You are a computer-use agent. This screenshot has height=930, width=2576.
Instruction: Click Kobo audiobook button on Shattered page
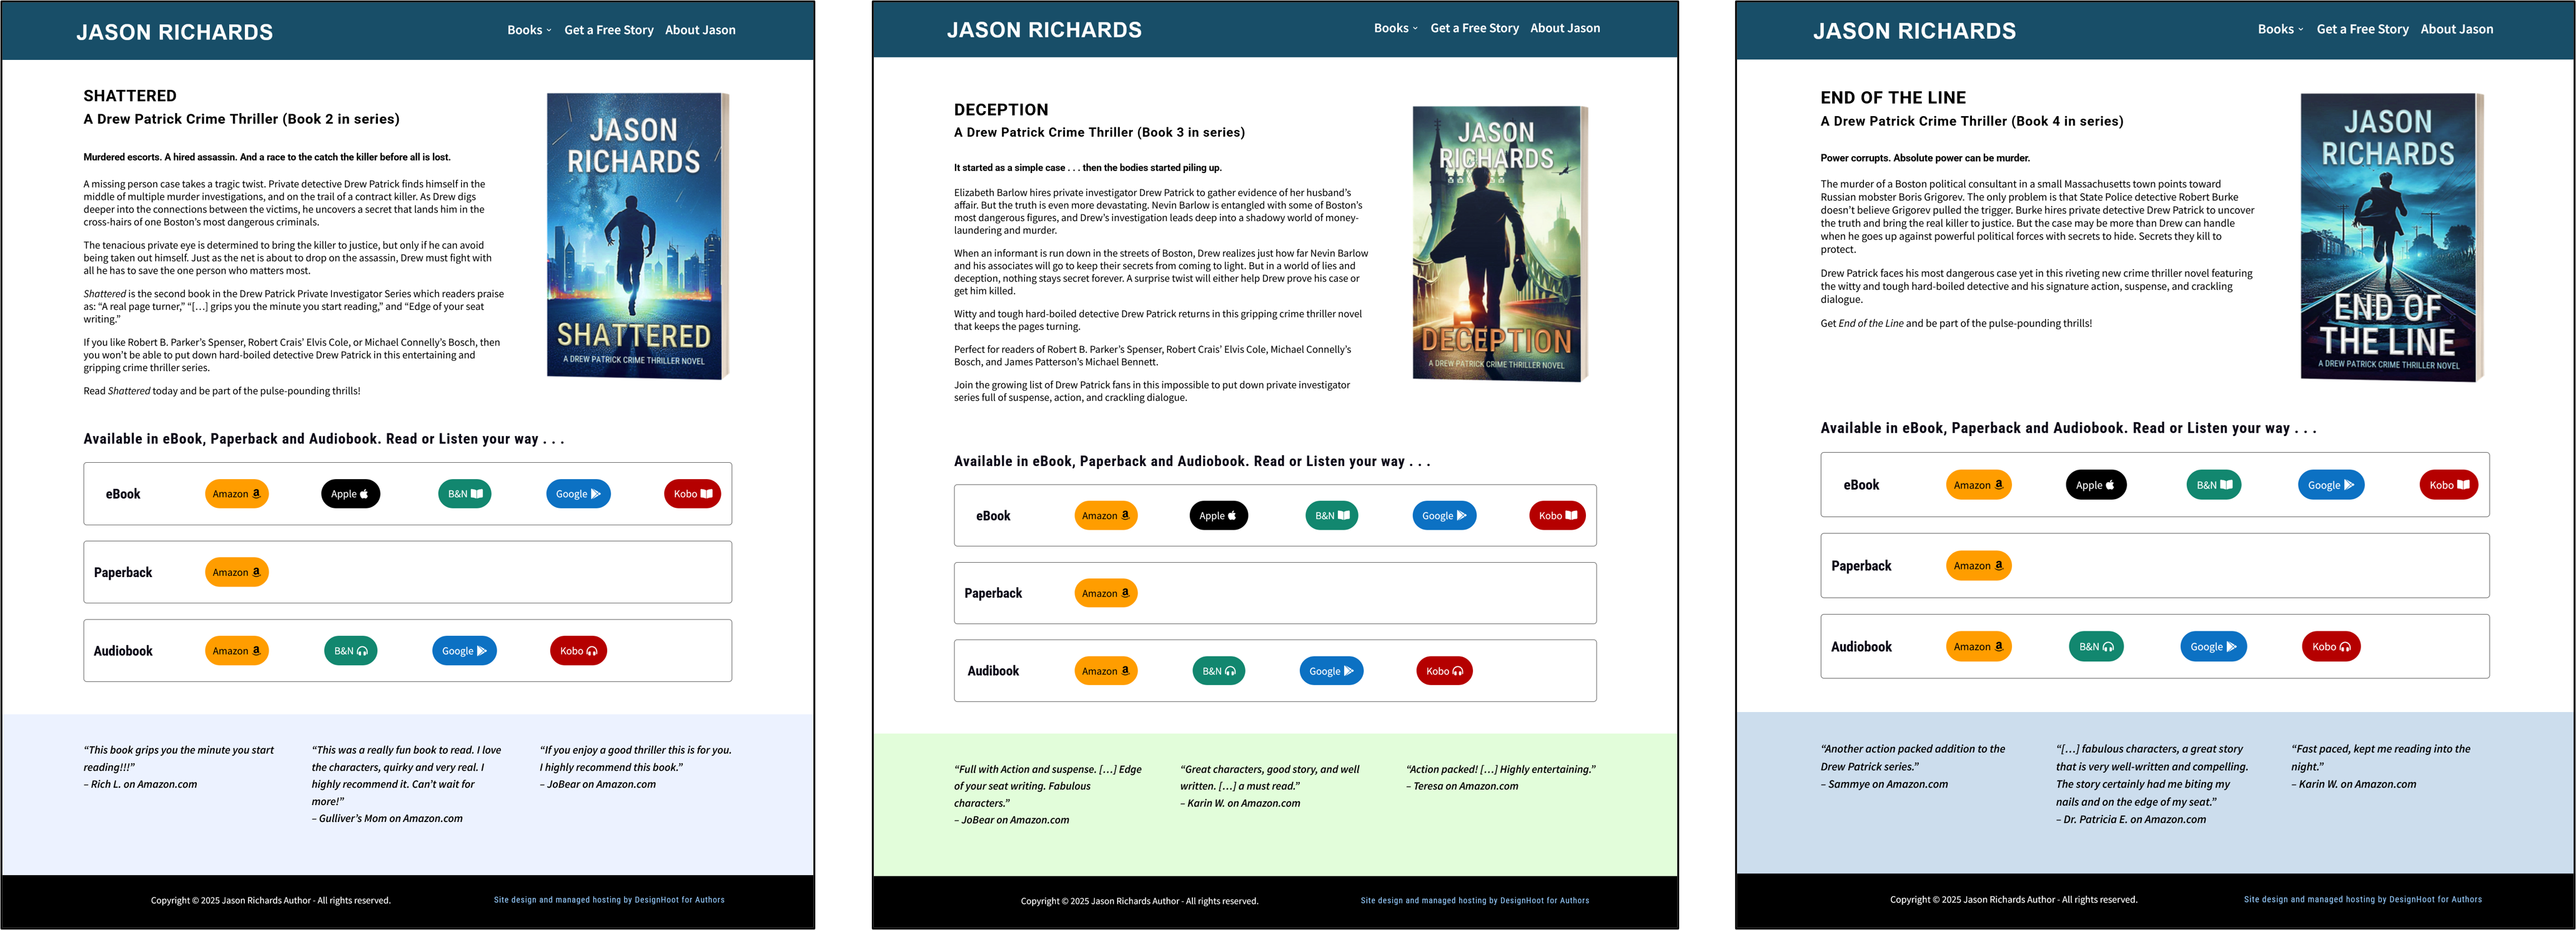[x=578, y=651]
